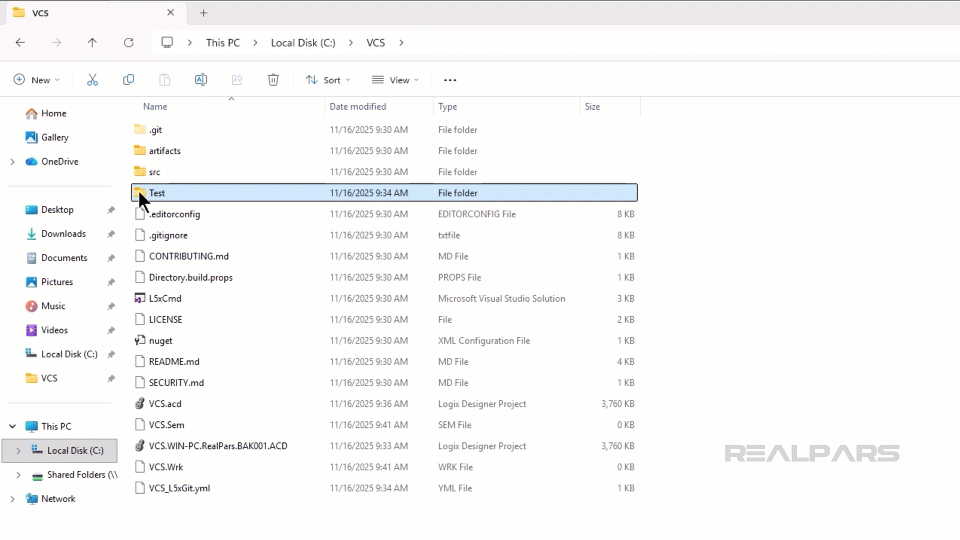Select the Directory.build.props file
Image resolution: width=960 pixels, height=540 pixels.
point(384,277)
